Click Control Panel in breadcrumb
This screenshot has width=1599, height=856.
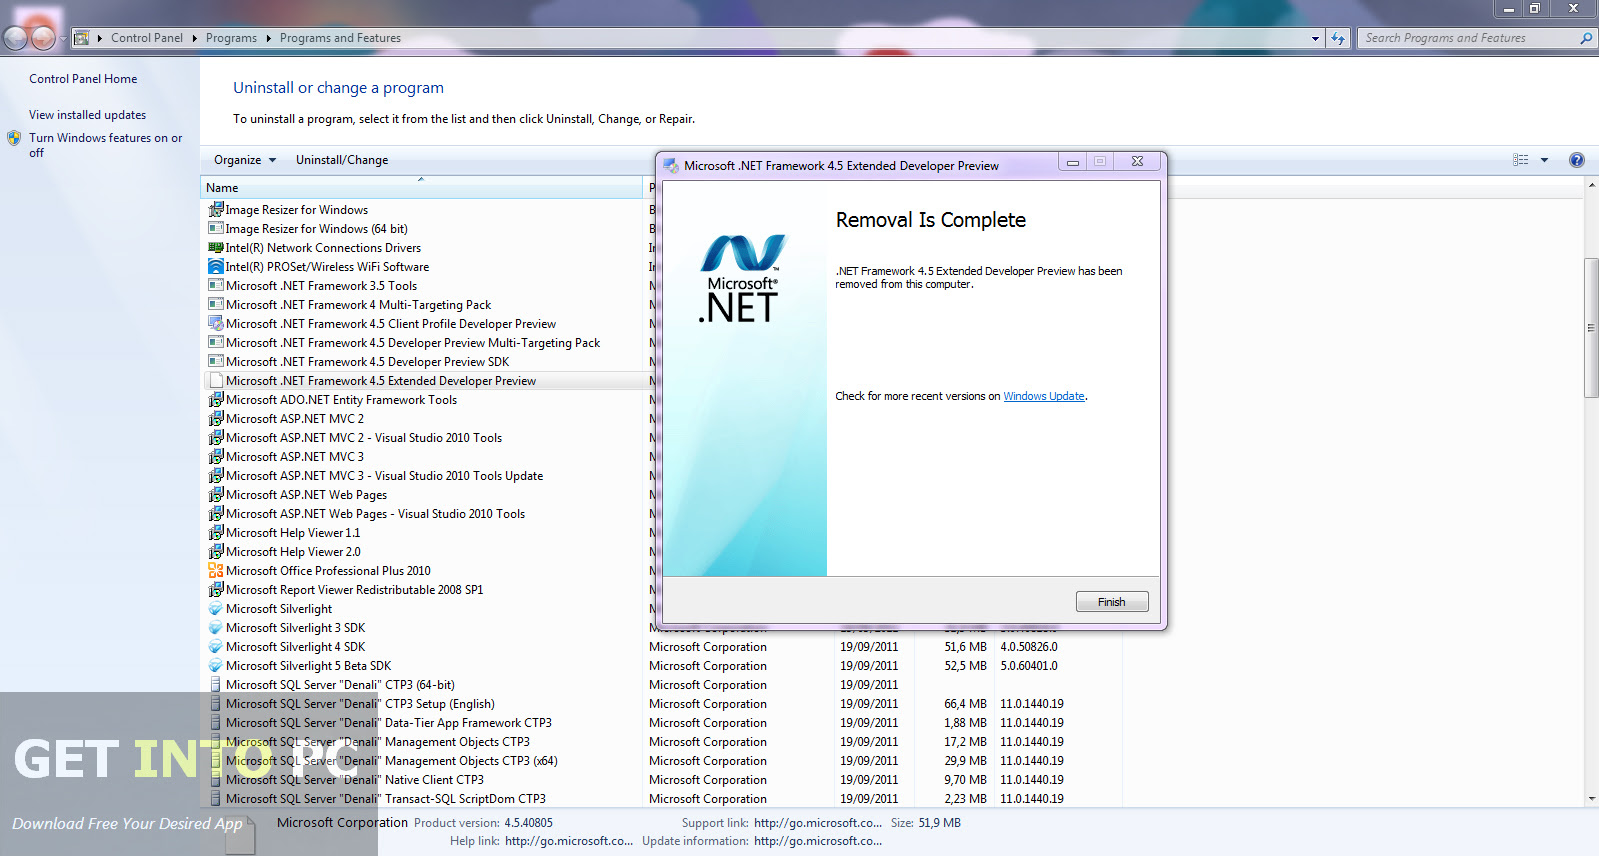click(x=147, y=38)
